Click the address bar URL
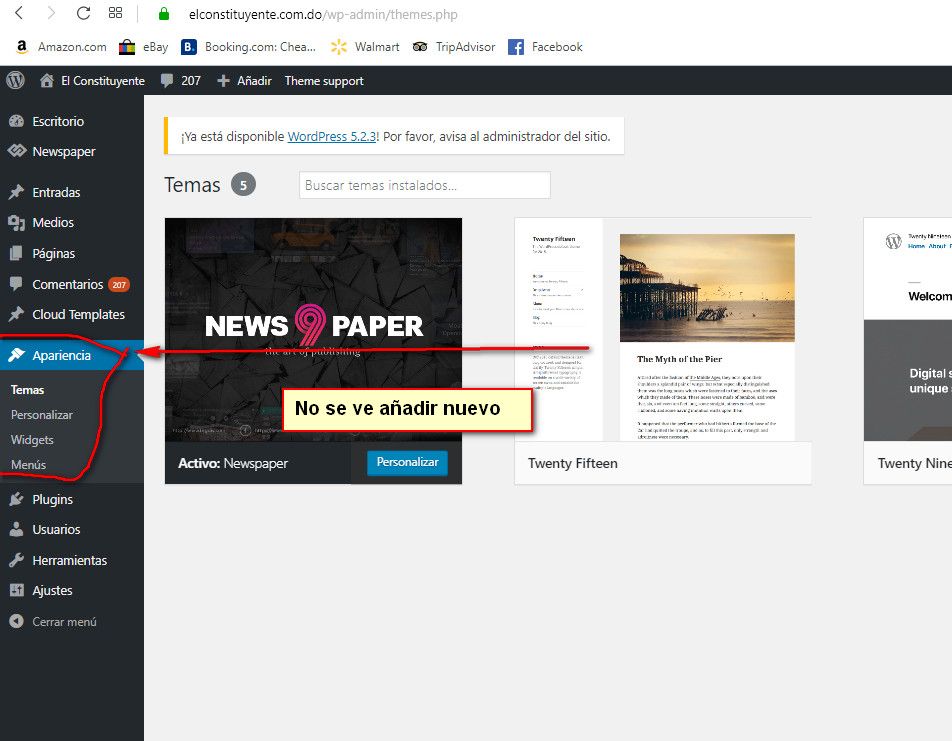 [323, 15]
